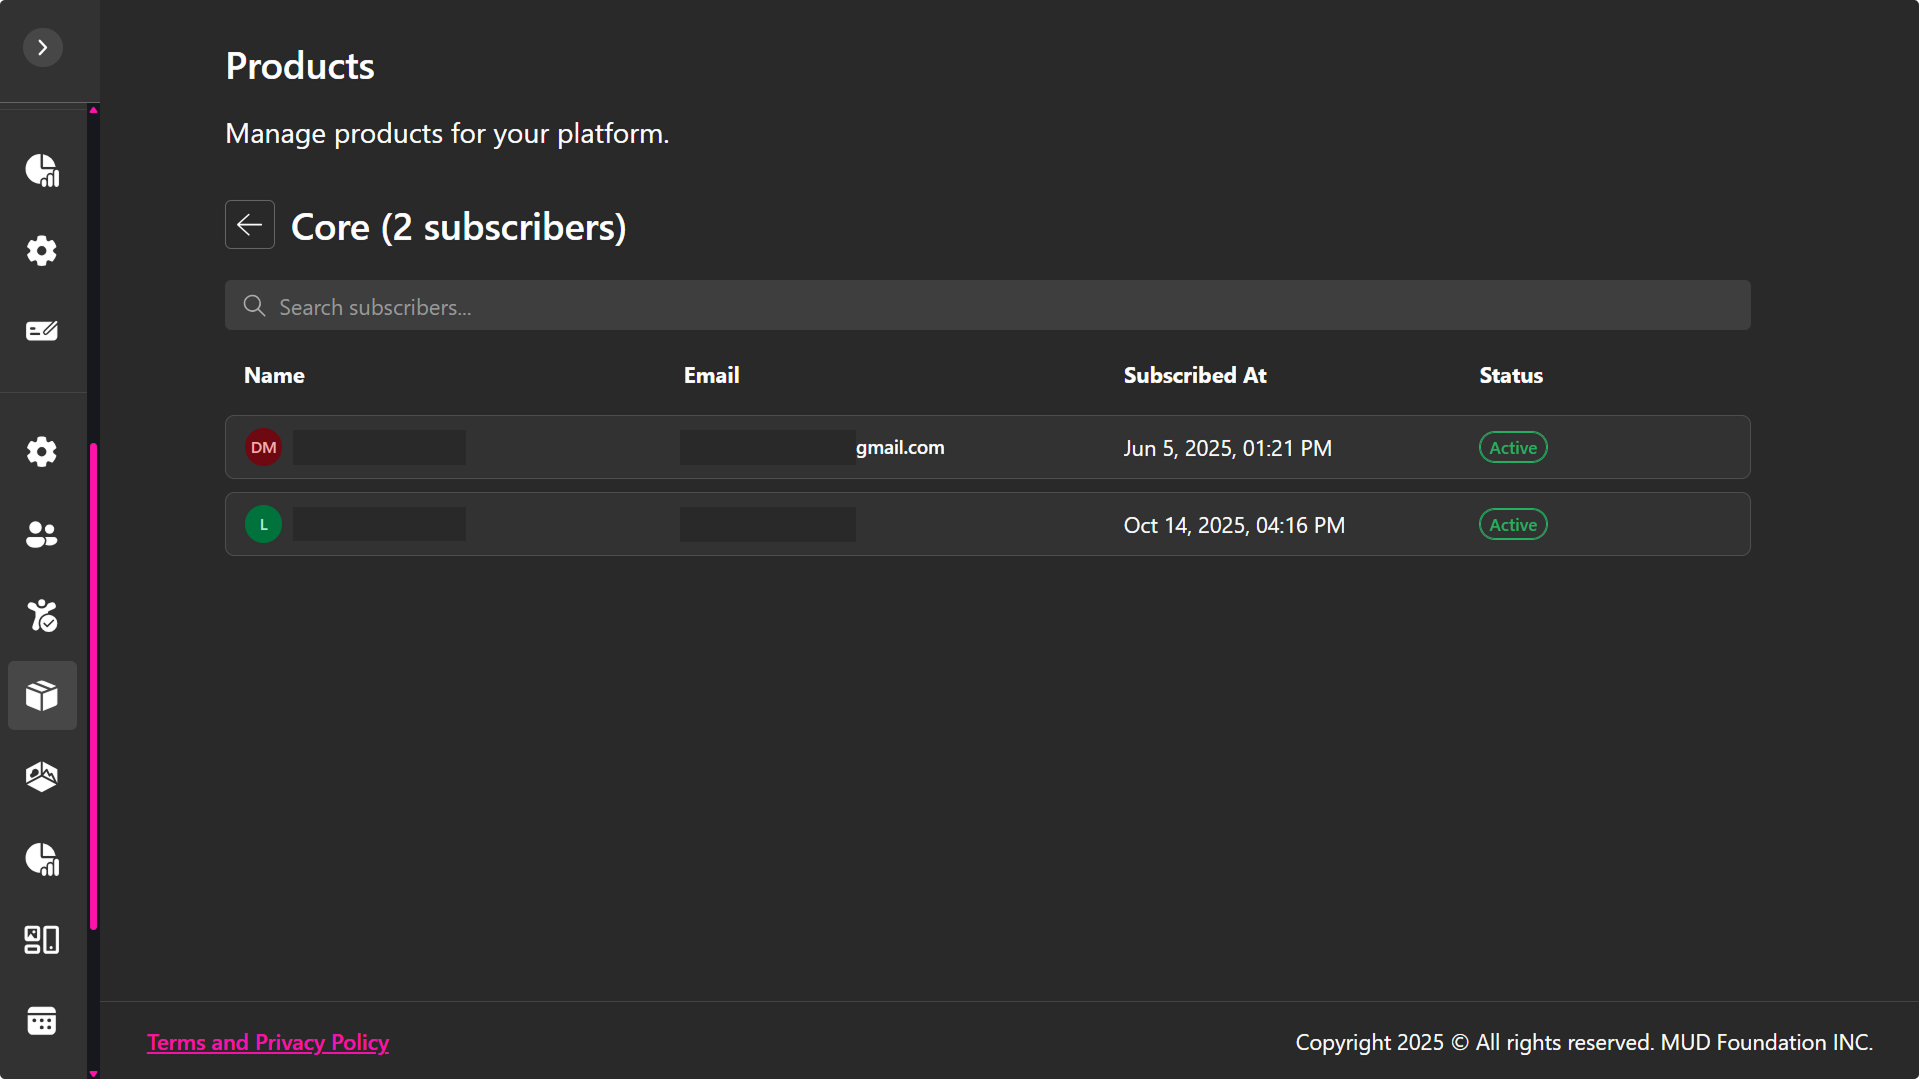Viewport: 1919px width, 1079px height.
Task: Go back using the left arrow button
Action: coord(250,225)
